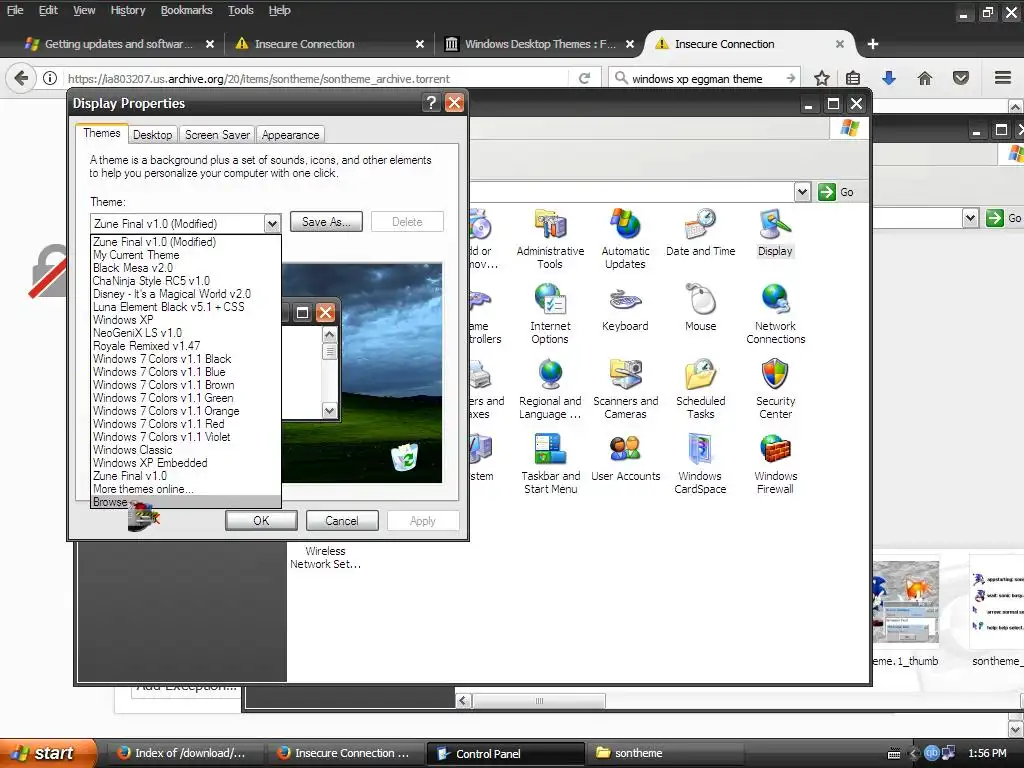The width and height of the screenshot is (1024, 768).
Task: Bookmark this page with star icon
Action: [x=822, y=78]
